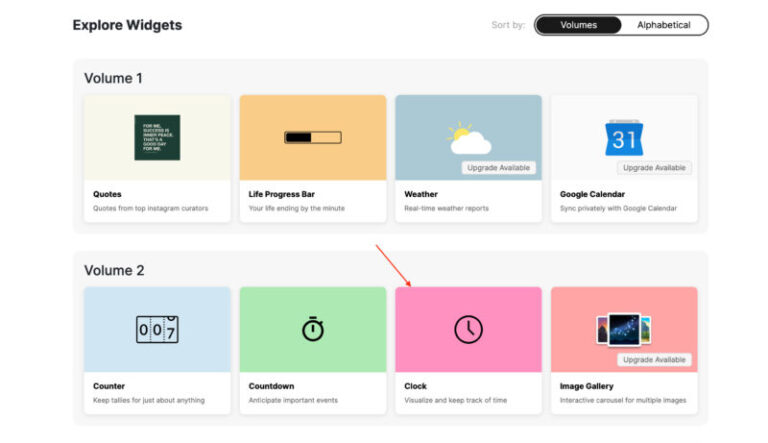
Task: Switch sorting to Alphabetical
Action: tap(663, 25)
